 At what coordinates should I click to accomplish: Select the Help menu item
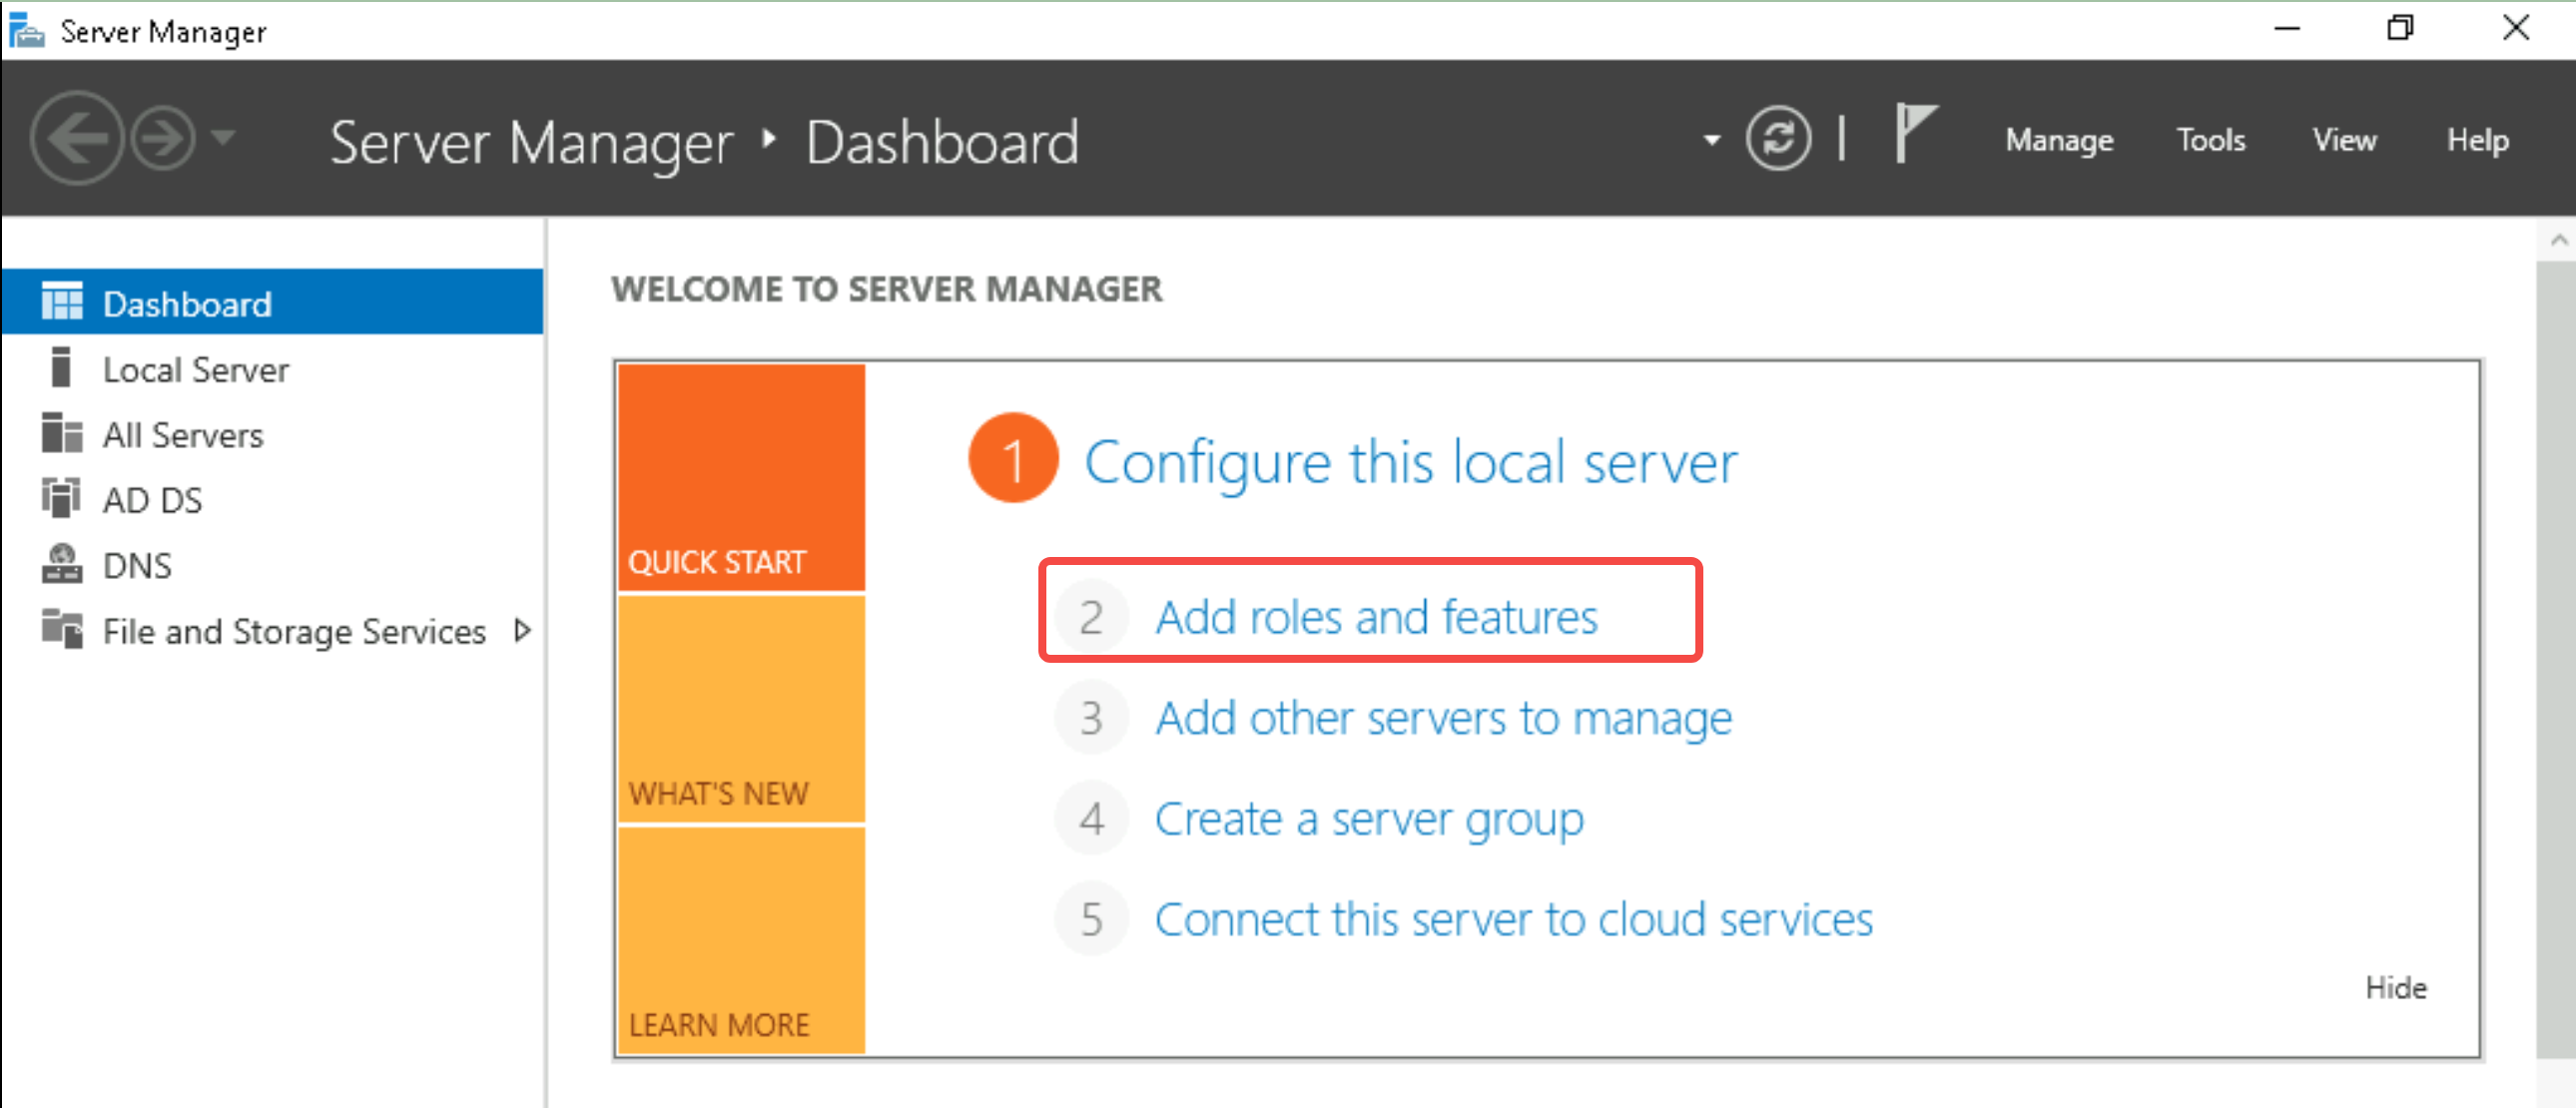[2481, 140]
